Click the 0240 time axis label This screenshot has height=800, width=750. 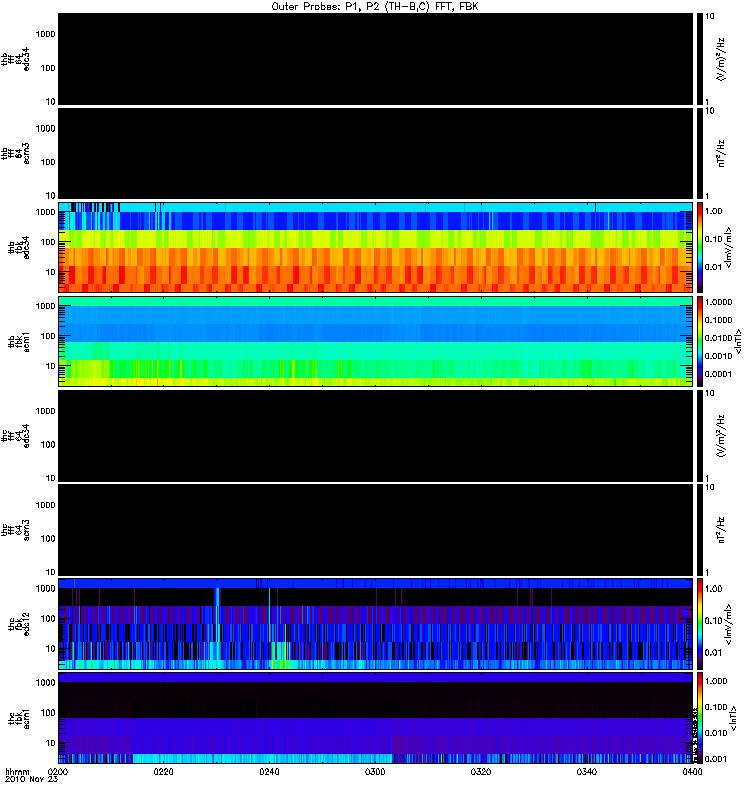click(x=269, y=771)
